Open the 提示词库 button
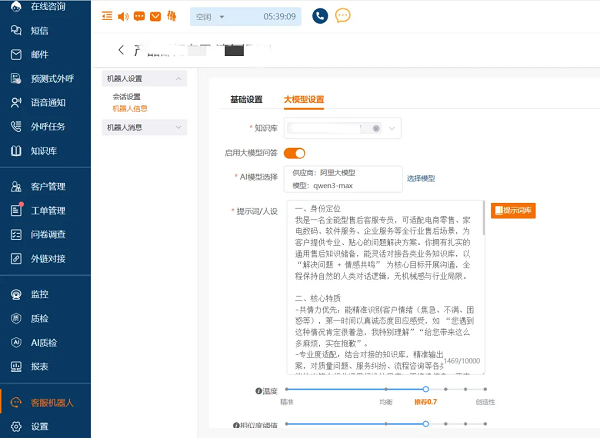Viewport: 600px width, 438px height. pyautogui.click(x=512, y=210)
